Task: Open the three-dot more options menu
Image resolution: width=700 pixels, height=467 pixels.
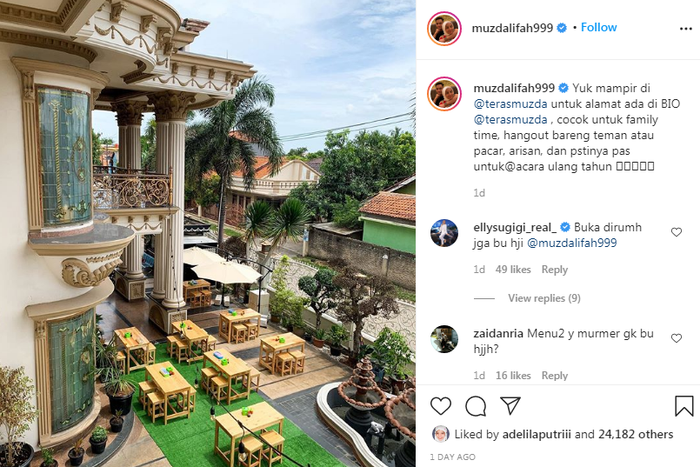Action: click(686, 29)
